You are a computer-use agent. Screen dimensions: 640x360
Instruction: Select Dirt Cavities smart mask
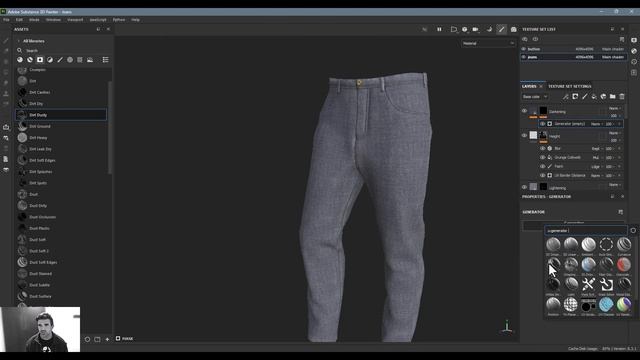[61, 92]
